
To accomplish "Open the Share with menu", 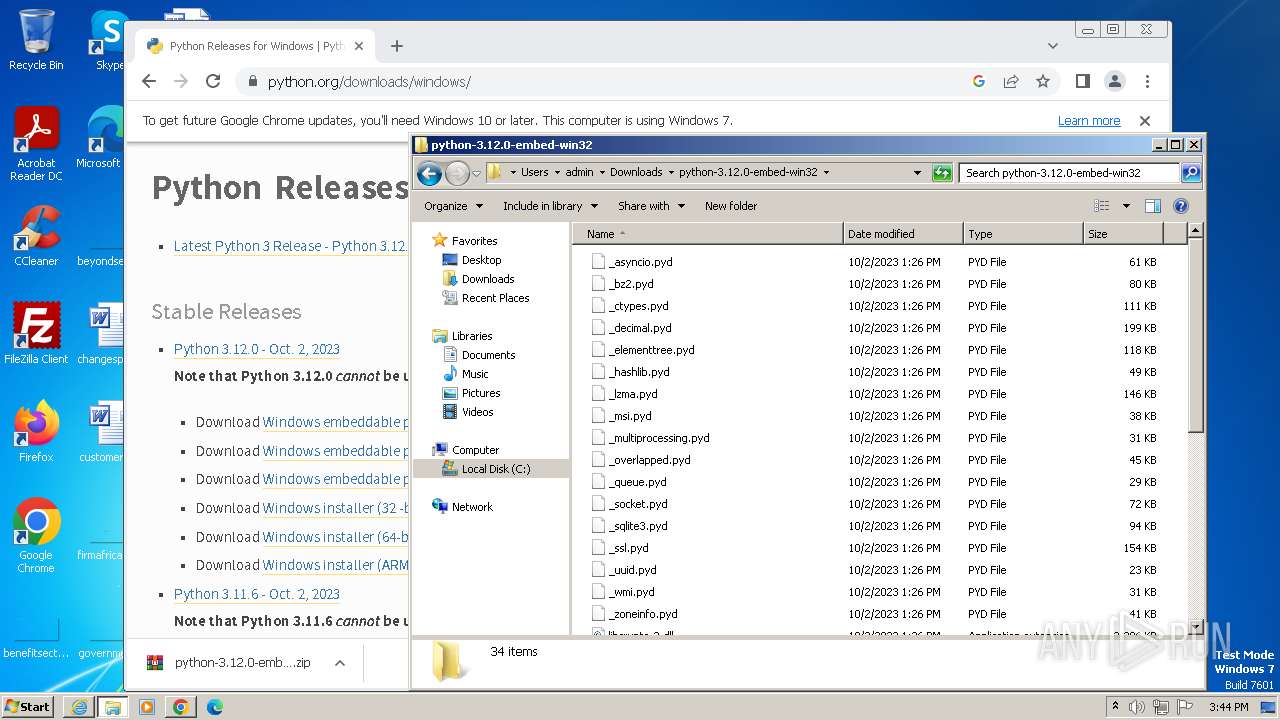I will (651, 206).
